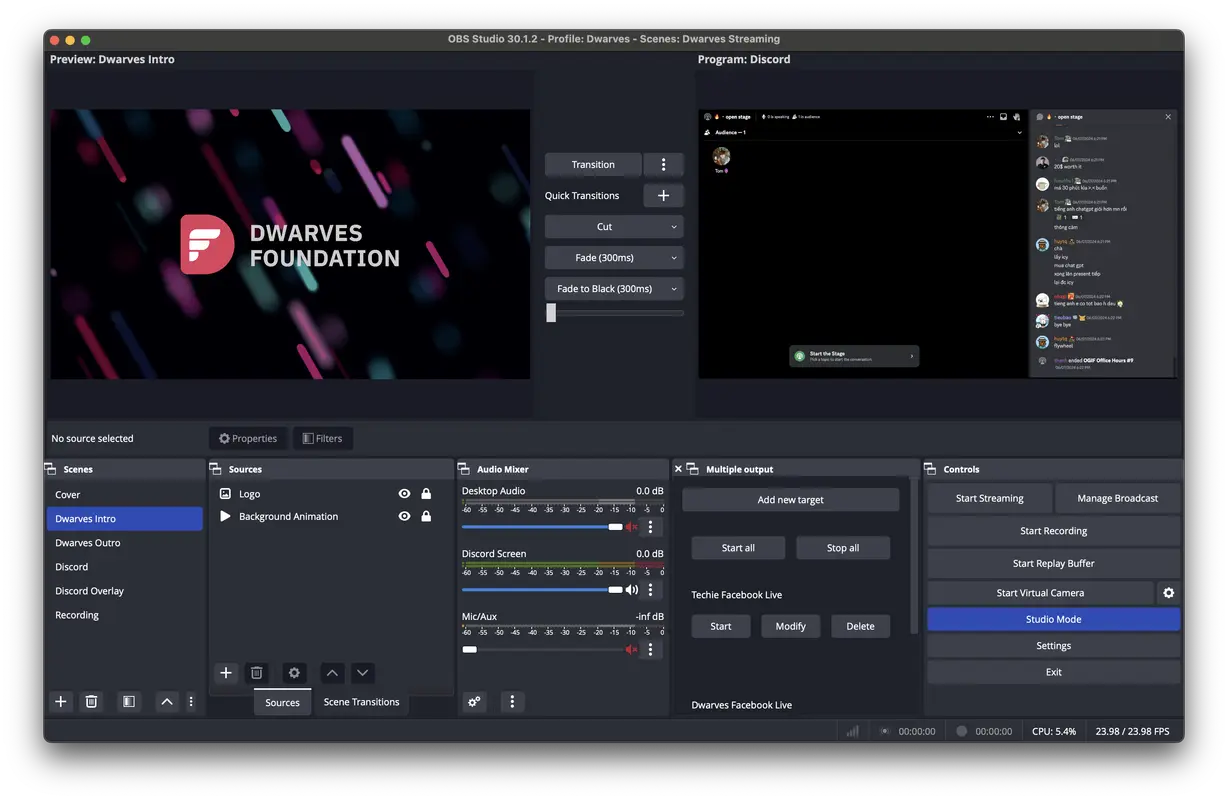Click the Properties gear button for sources
This screenshot has height=800, width=1228.
248,438
